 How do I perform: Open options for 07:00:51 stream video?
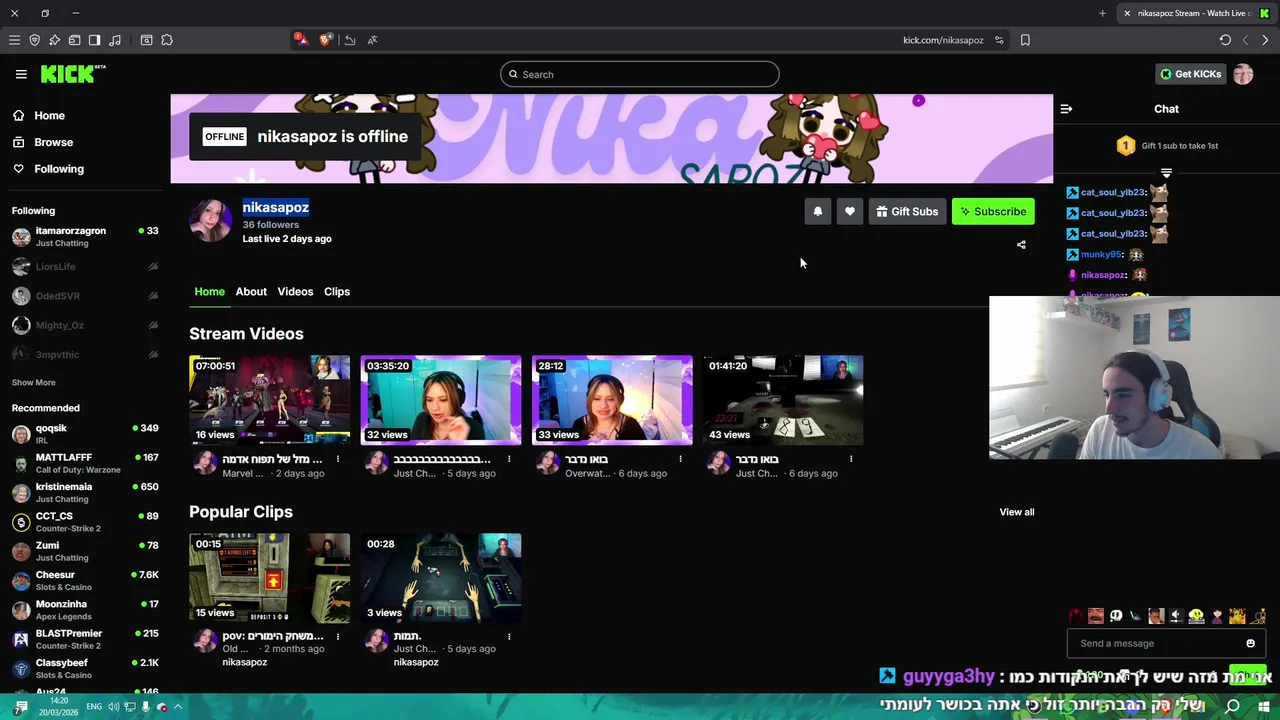point(338,459)
